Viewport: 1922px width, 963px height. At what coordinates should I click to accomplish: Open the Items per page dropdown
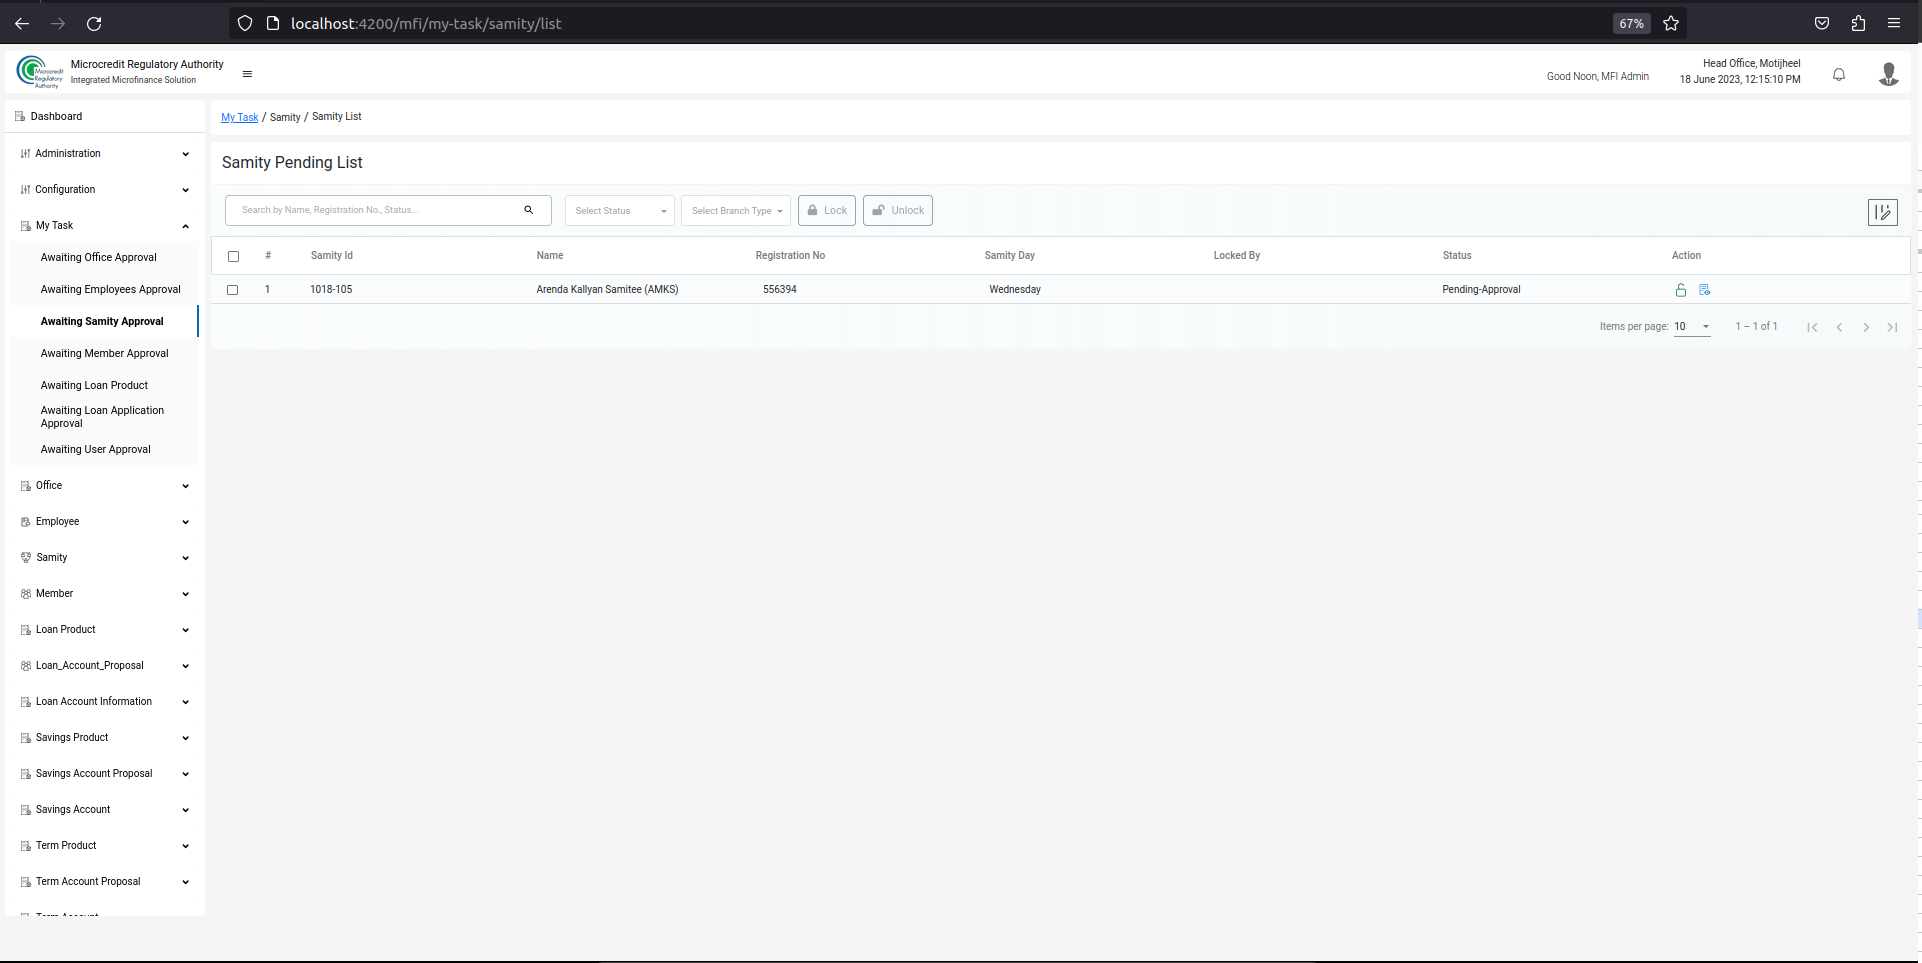[1692, 327]
